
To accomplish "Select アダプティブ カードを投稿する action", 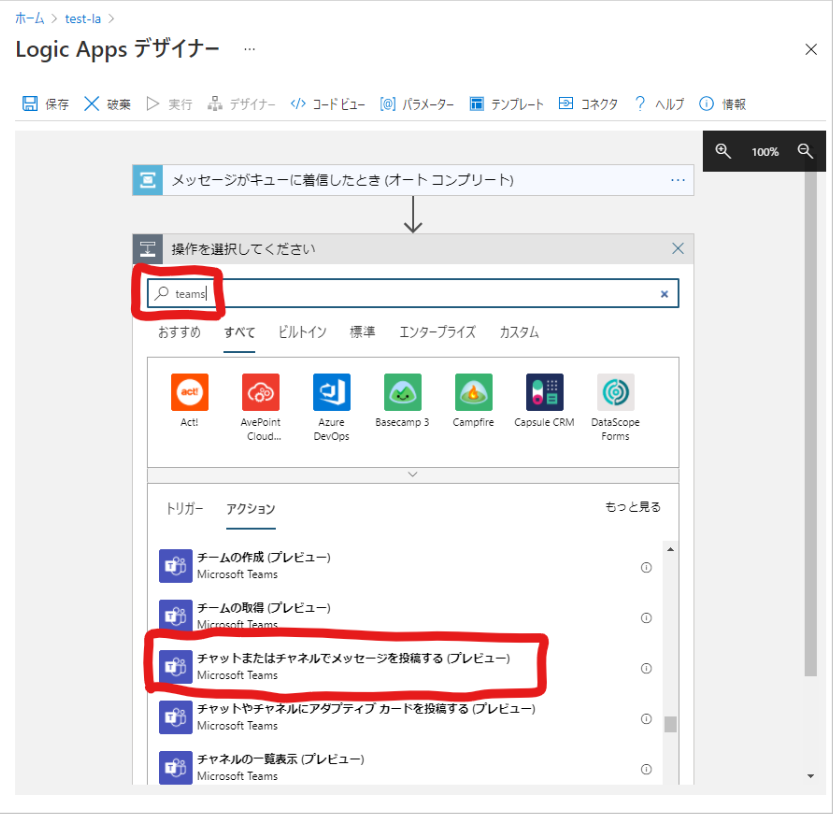I will click(x=405, y=717).
